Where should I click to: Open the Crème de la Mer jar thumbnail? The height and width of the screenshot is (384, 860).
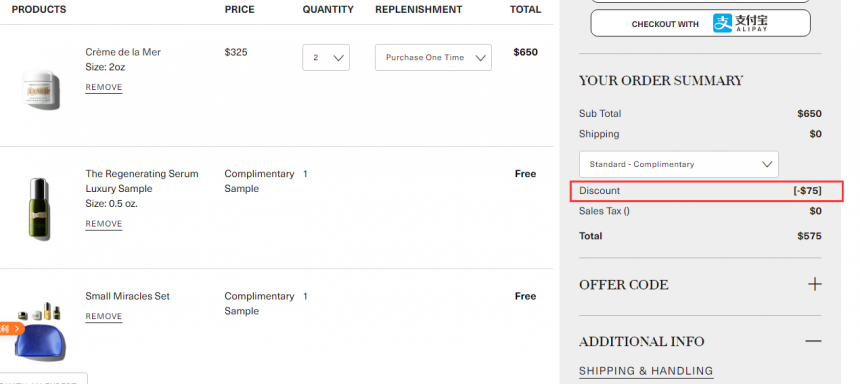coord(41,89)
